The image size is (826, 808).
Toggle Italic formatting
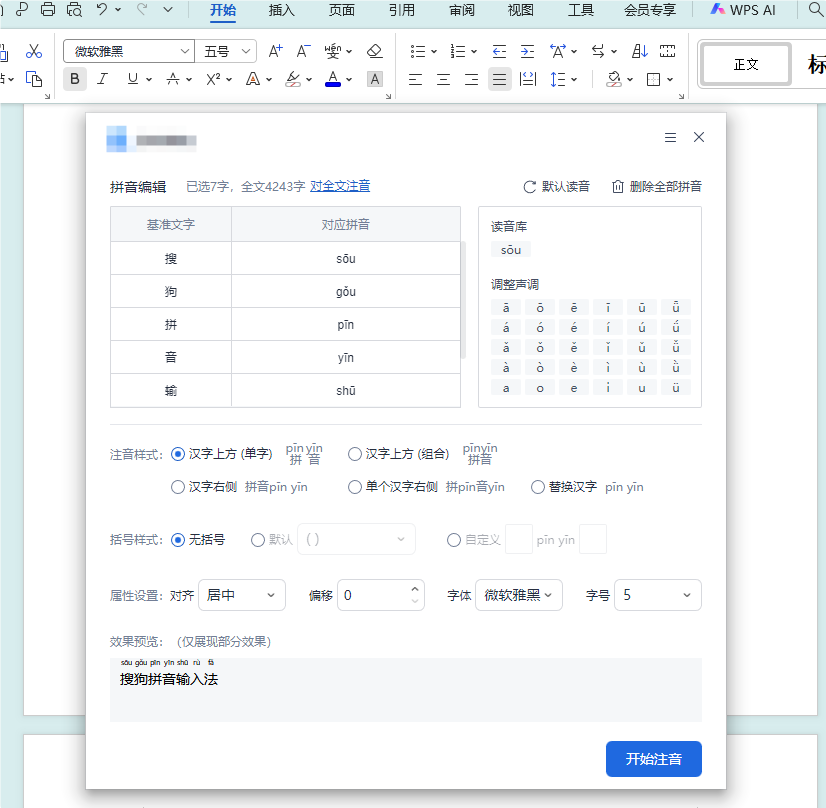coord(102,79)
